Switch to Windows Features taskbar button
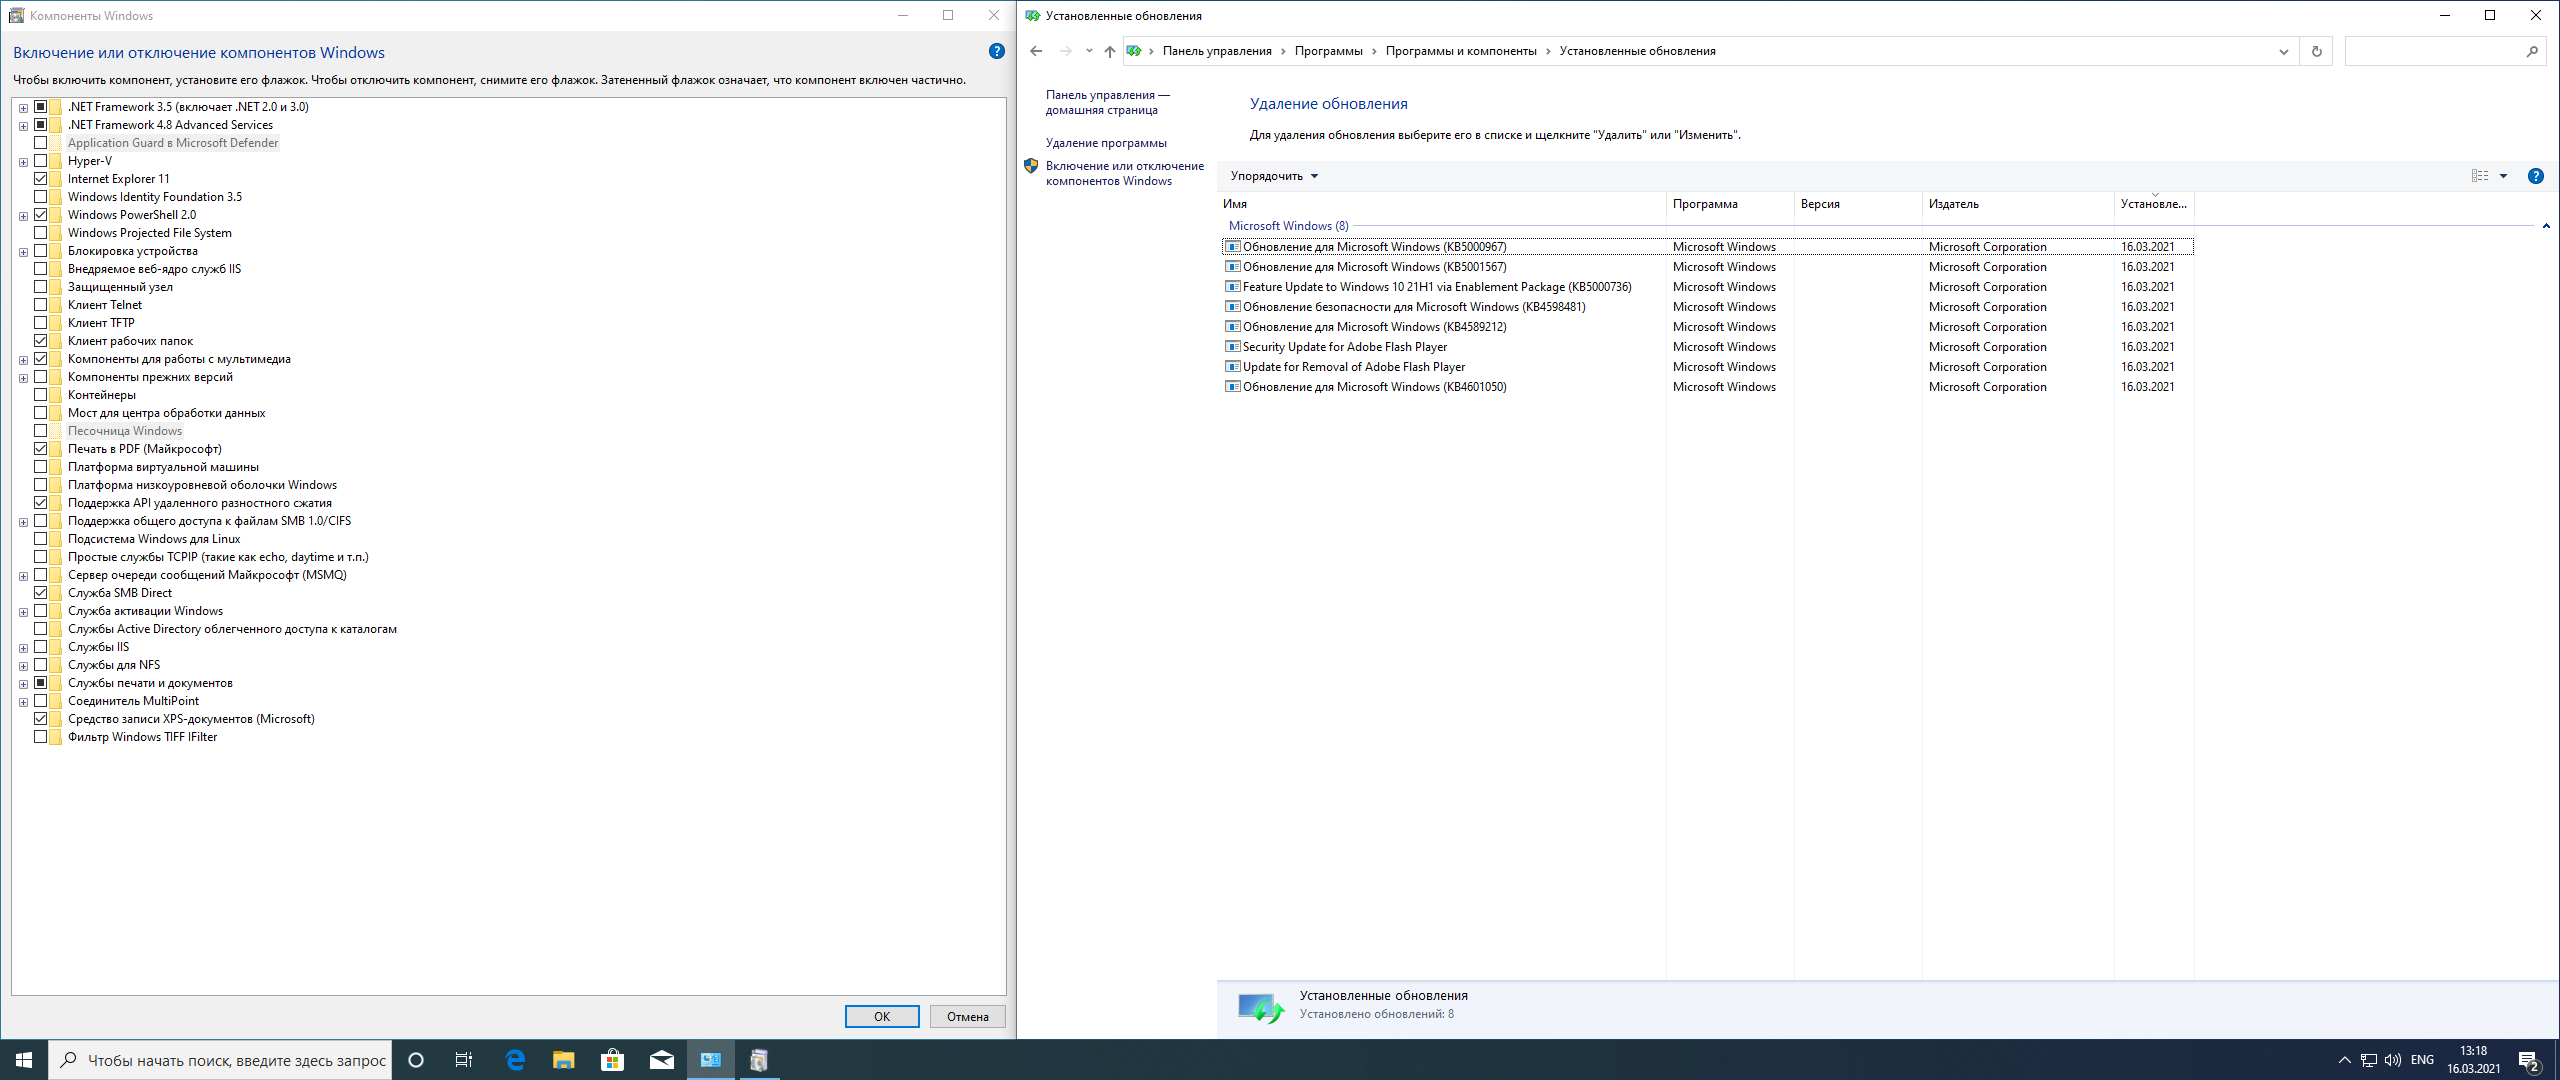Image resolution: width=2560 pixels, height=1080 pixels. point(759,1060)
